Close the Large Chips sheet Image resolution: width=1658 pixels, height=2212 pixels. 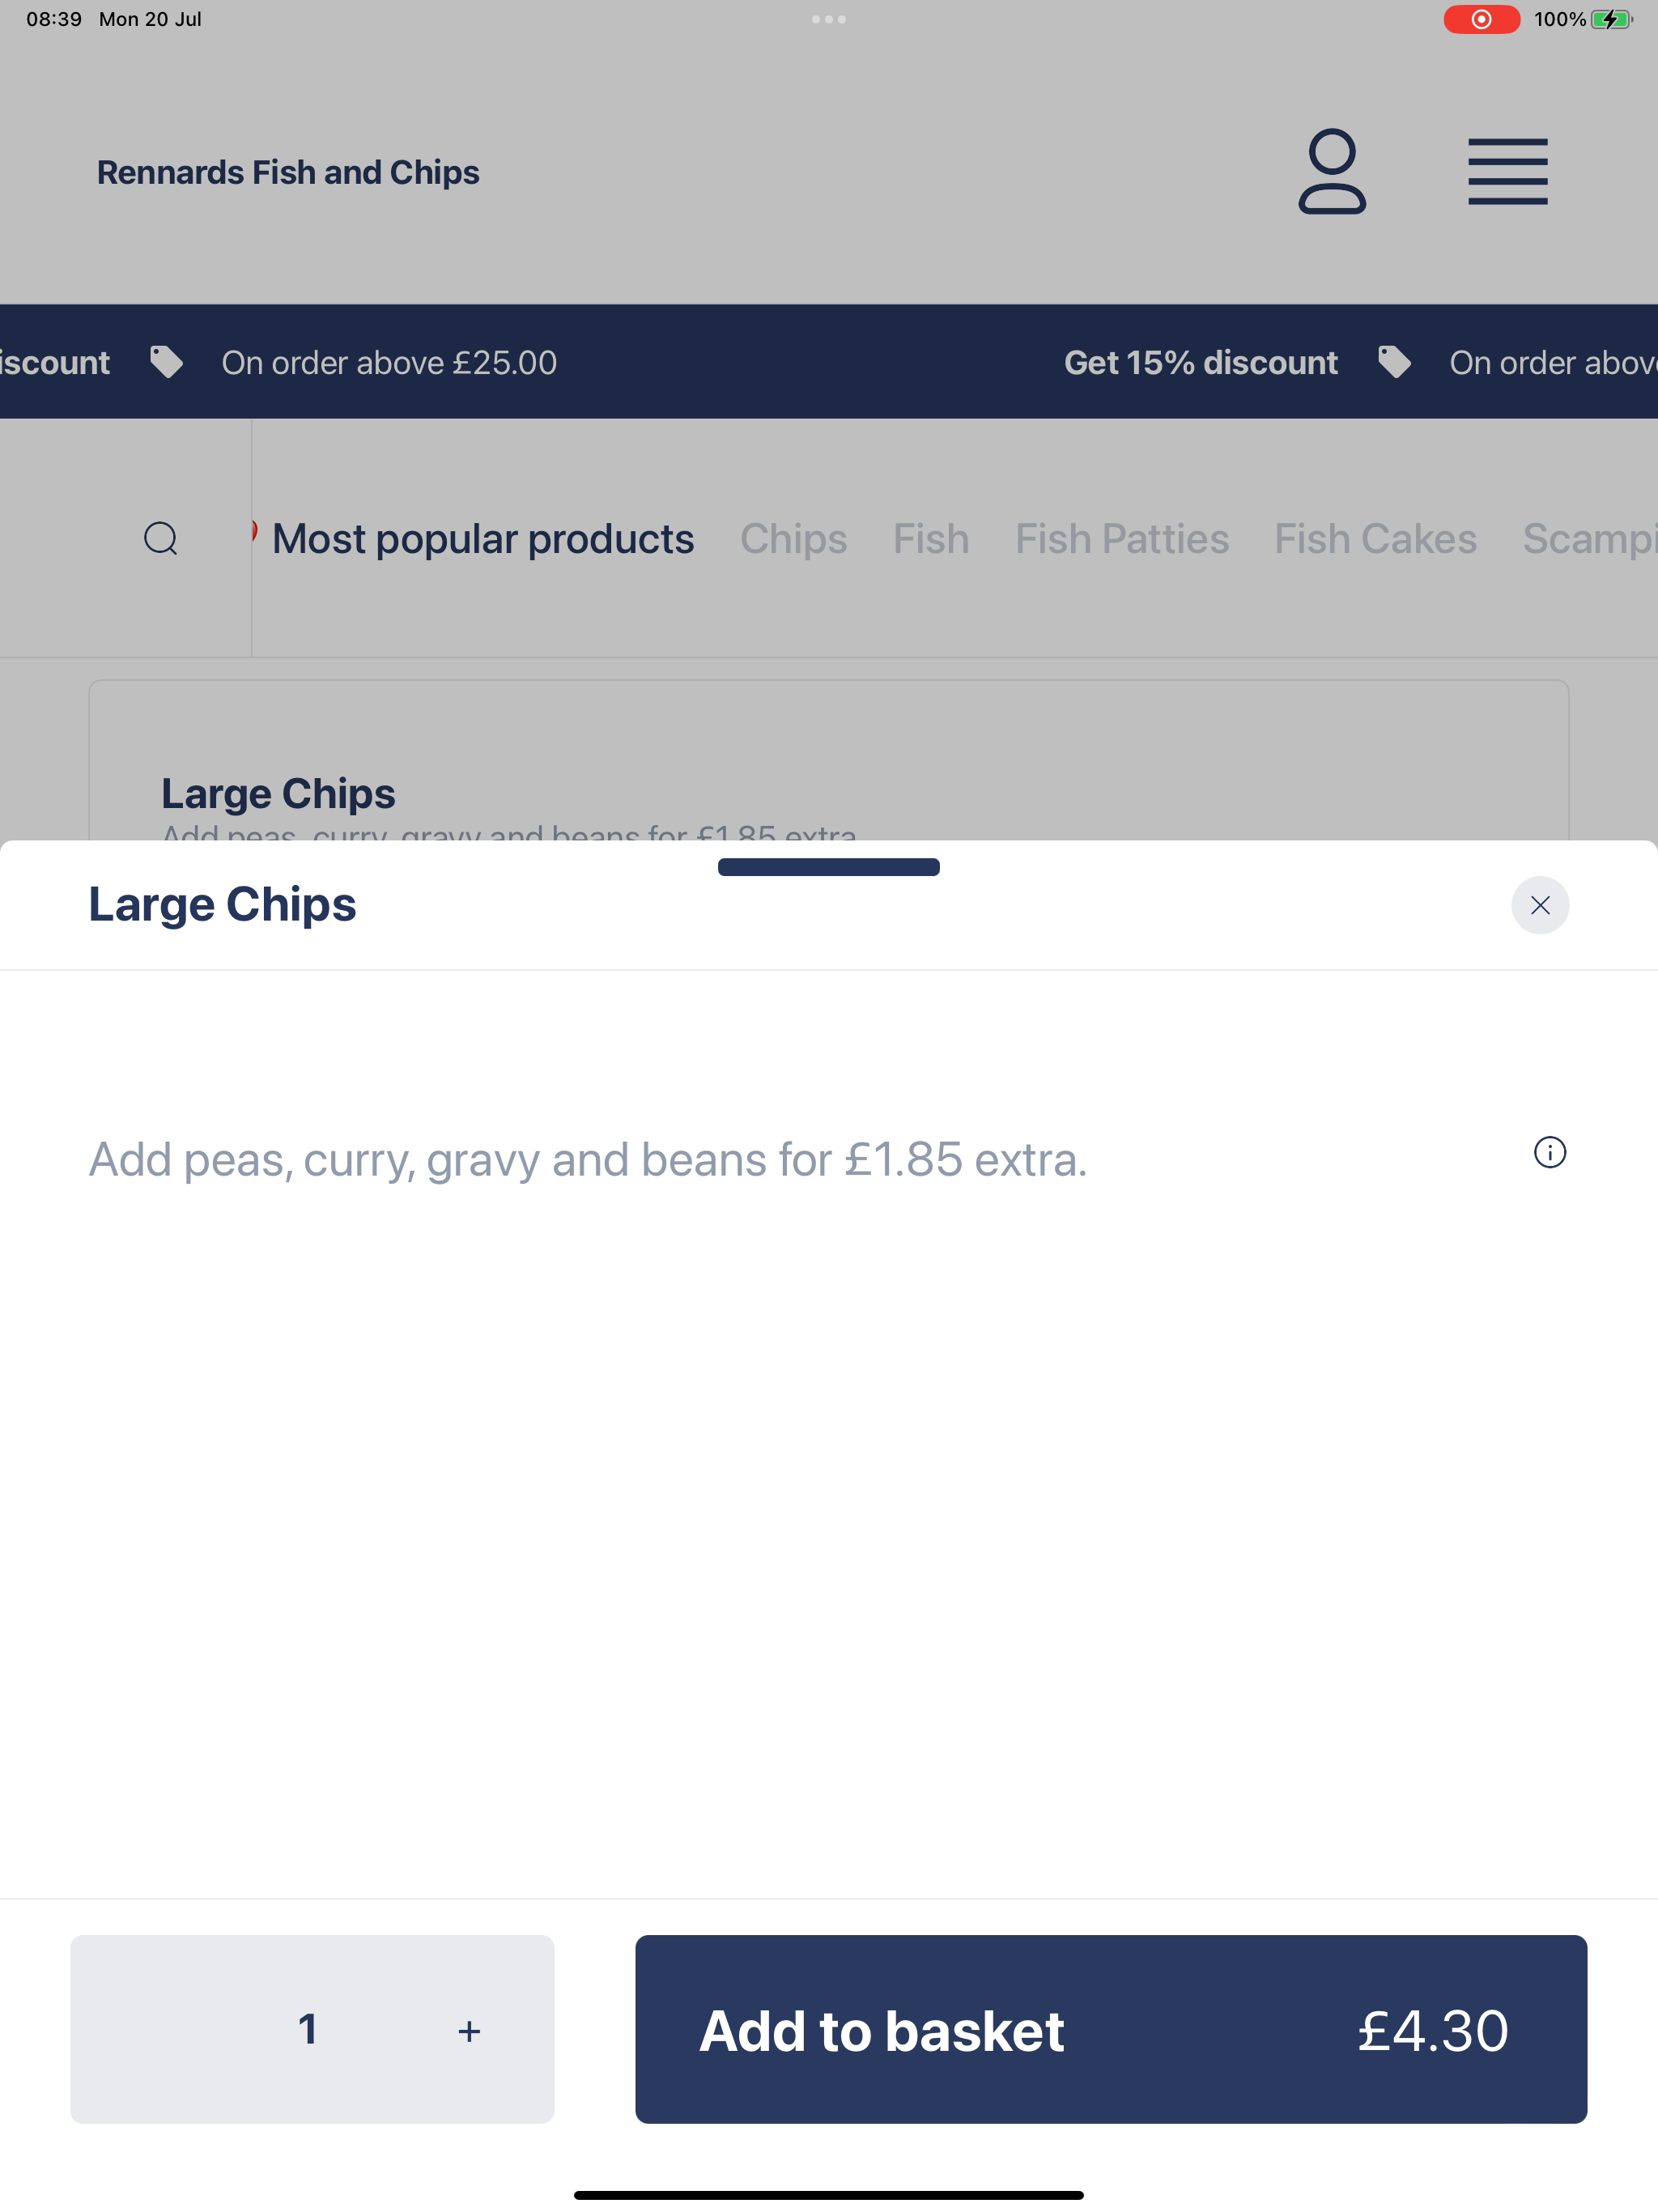[x=1539, y=905]
